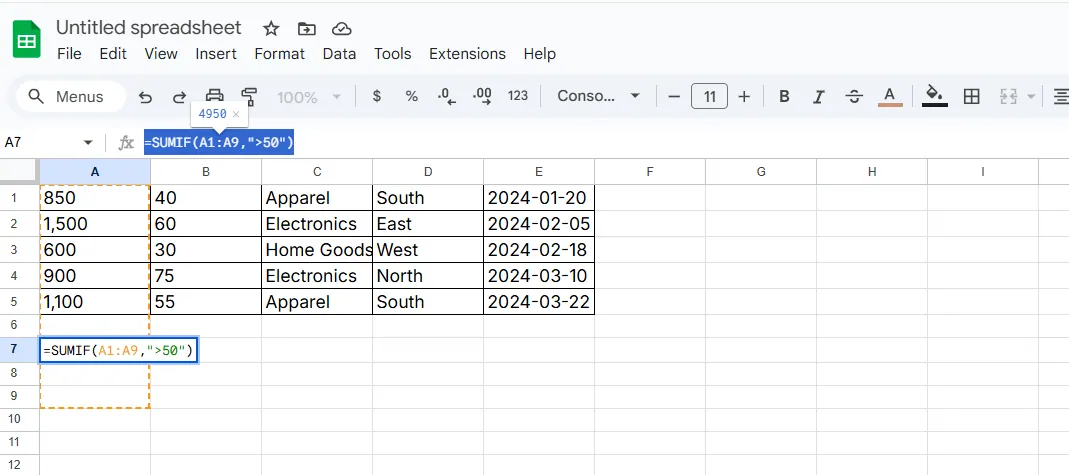Toggle italic formatting
Screen dimensions: 1069x475
tap(819, 97)
